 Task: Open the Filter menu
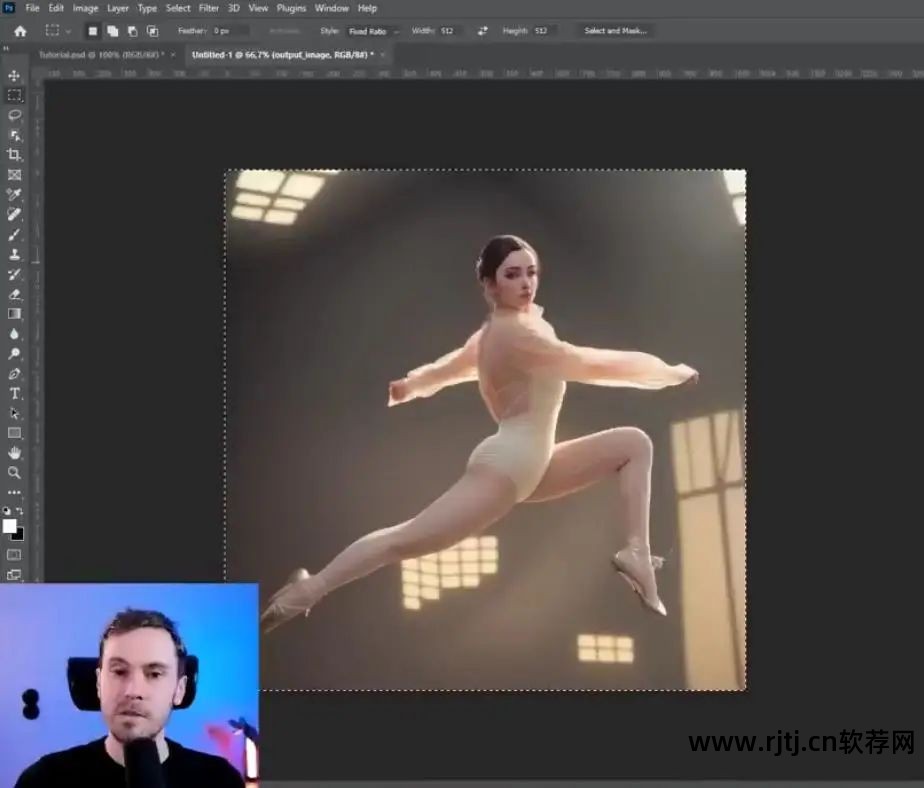point(208,8)
